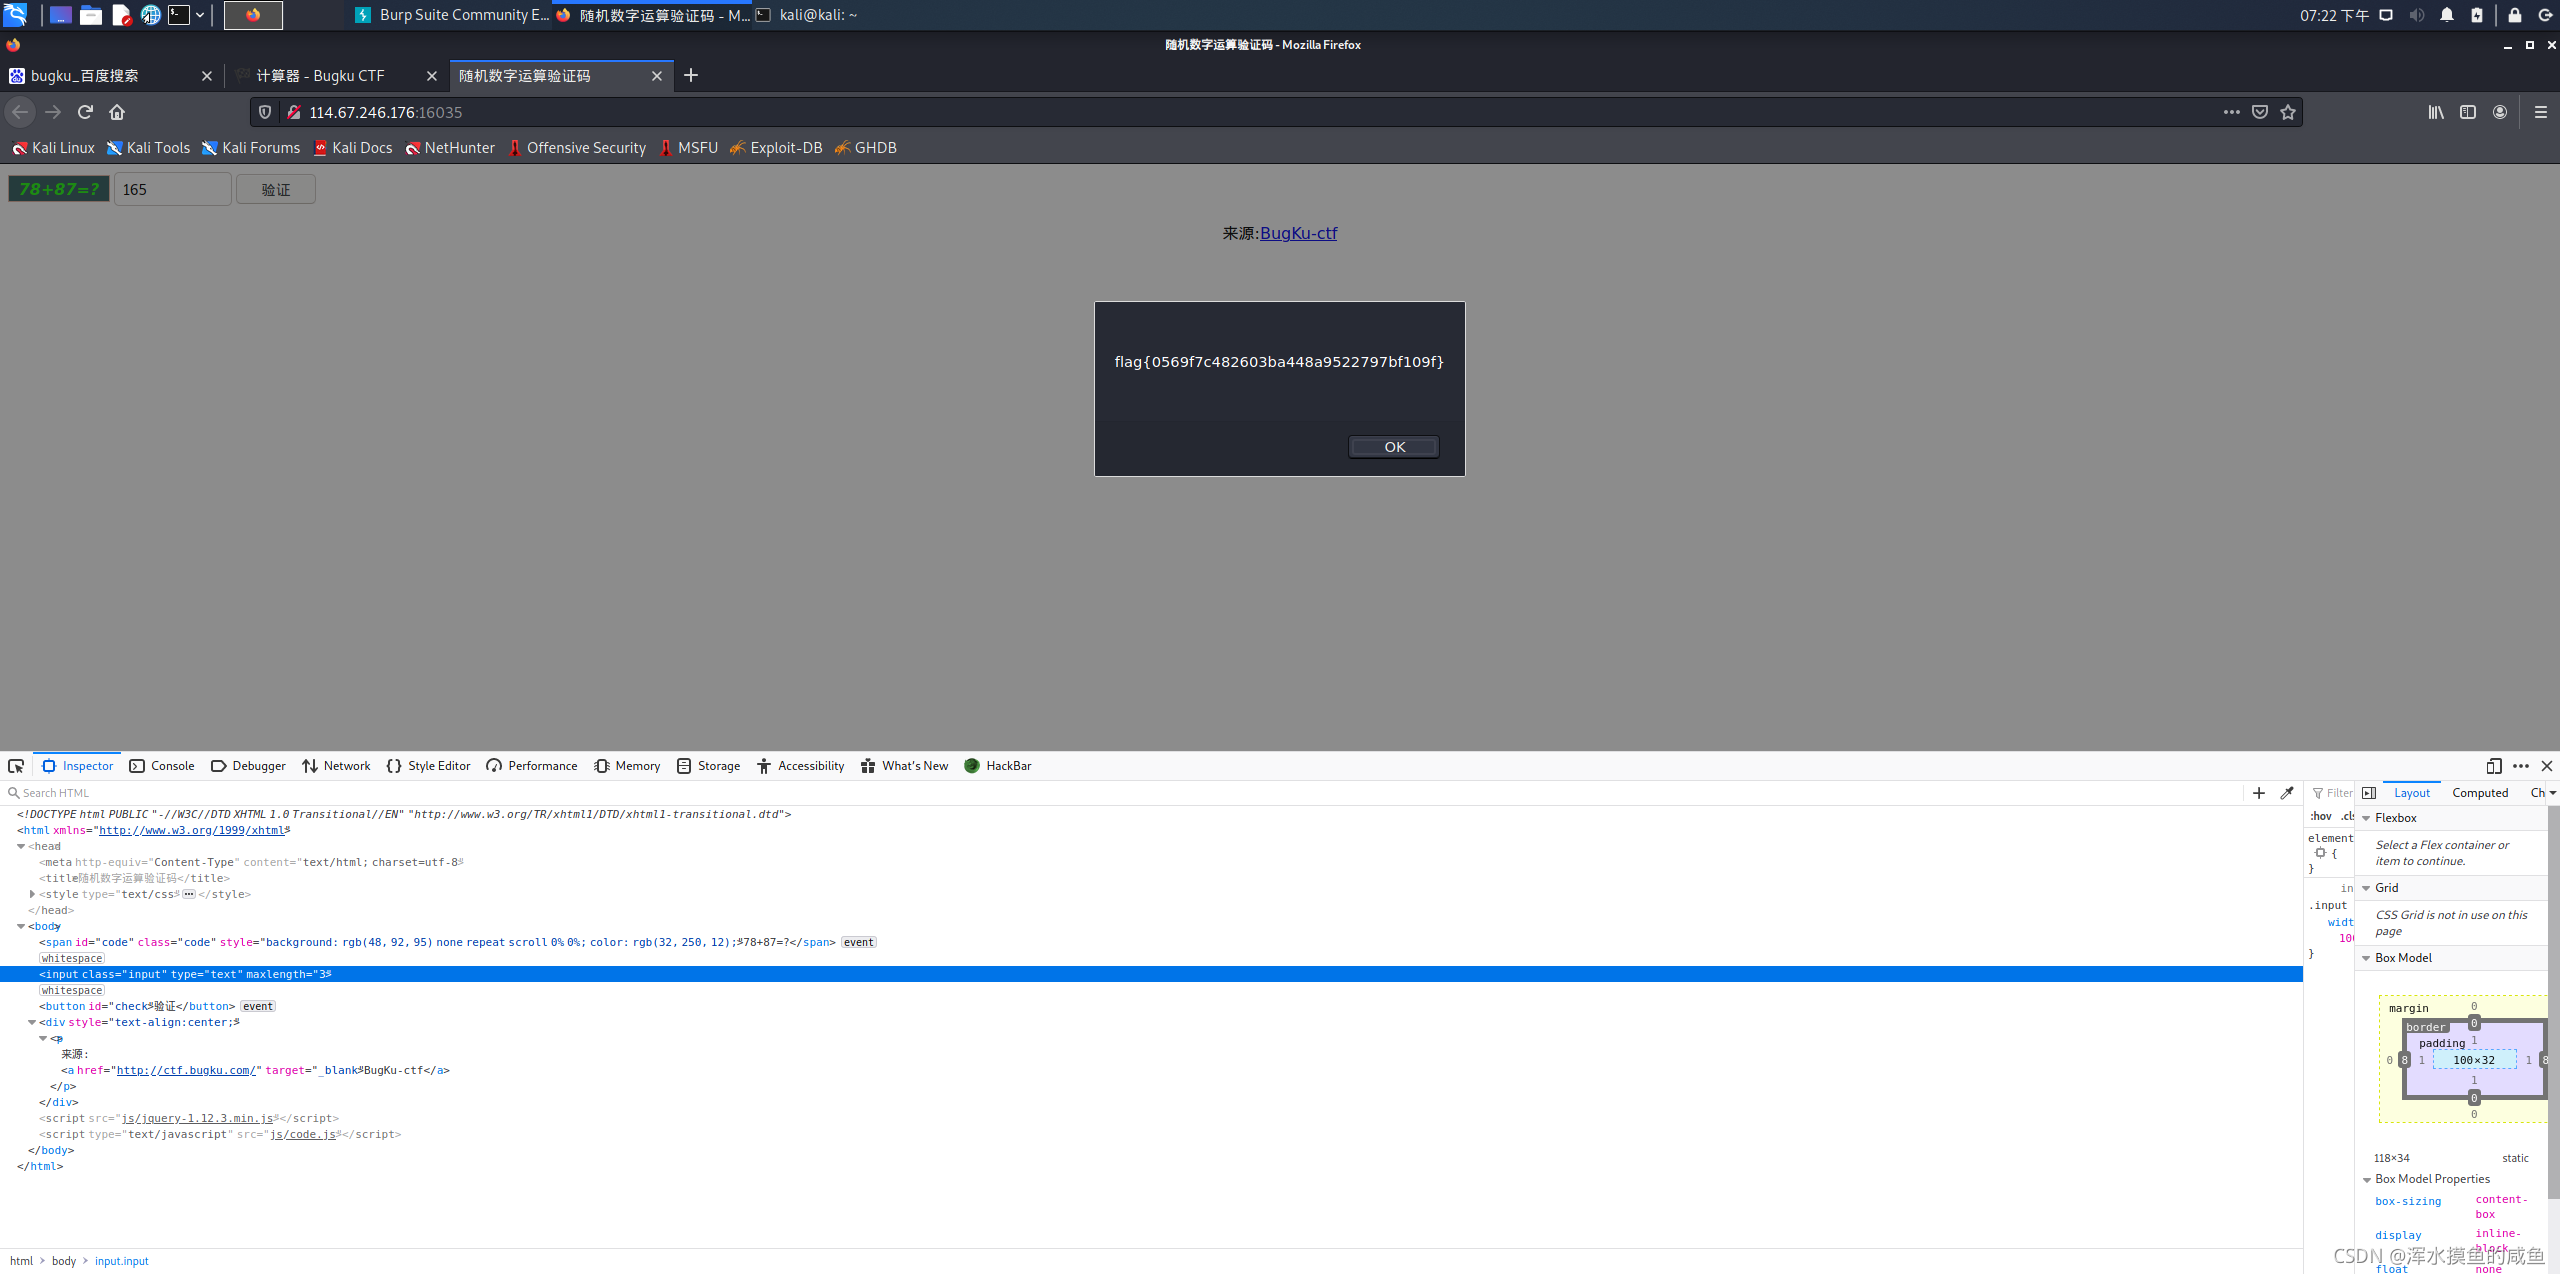Click the element picker icon in devtools
The width and height of the screenshot is (2560, 1274).
tap(16, 766)
